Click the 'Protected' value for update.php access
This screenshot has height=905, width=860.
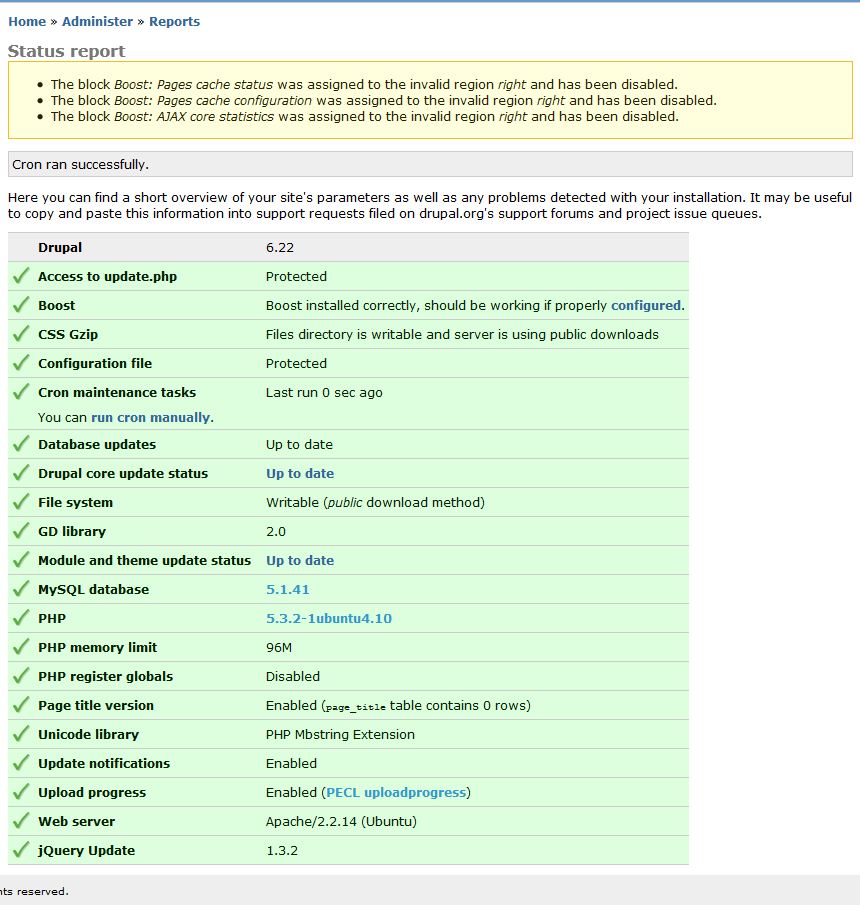[296, 276]
